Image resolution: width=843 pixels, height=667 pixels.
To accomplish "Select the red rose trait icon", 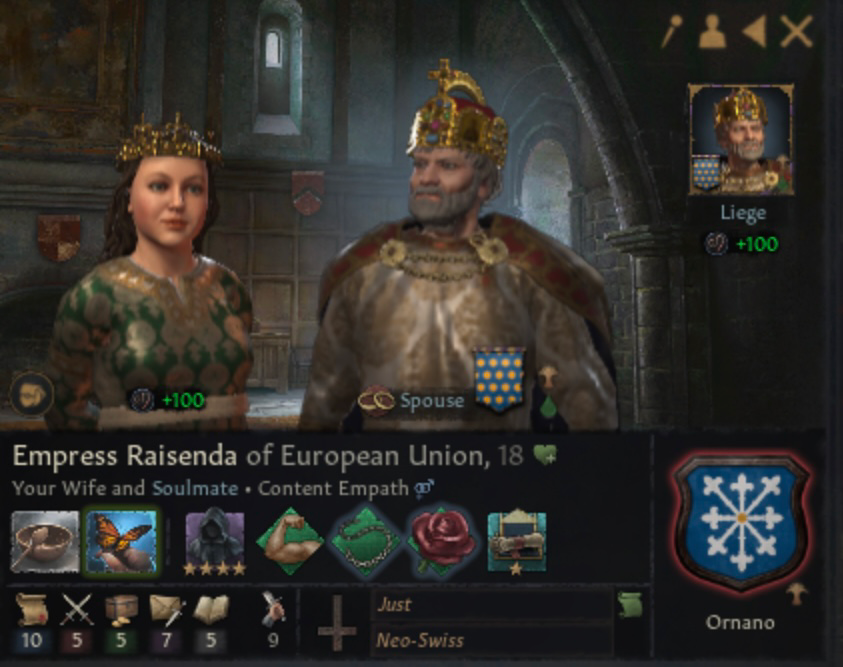I will click(x=442, y=542).
